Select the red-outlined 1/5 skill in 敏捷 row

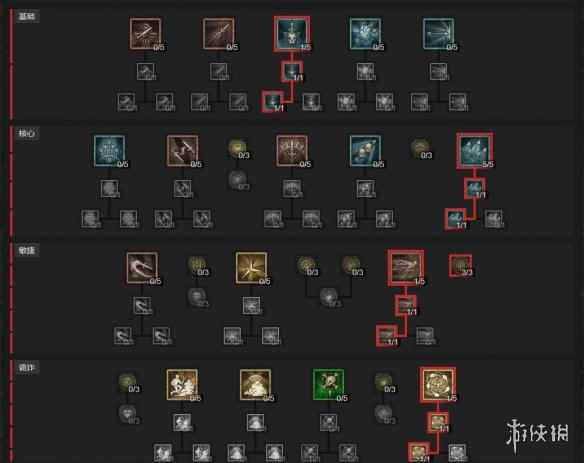(x=406, y=268)
